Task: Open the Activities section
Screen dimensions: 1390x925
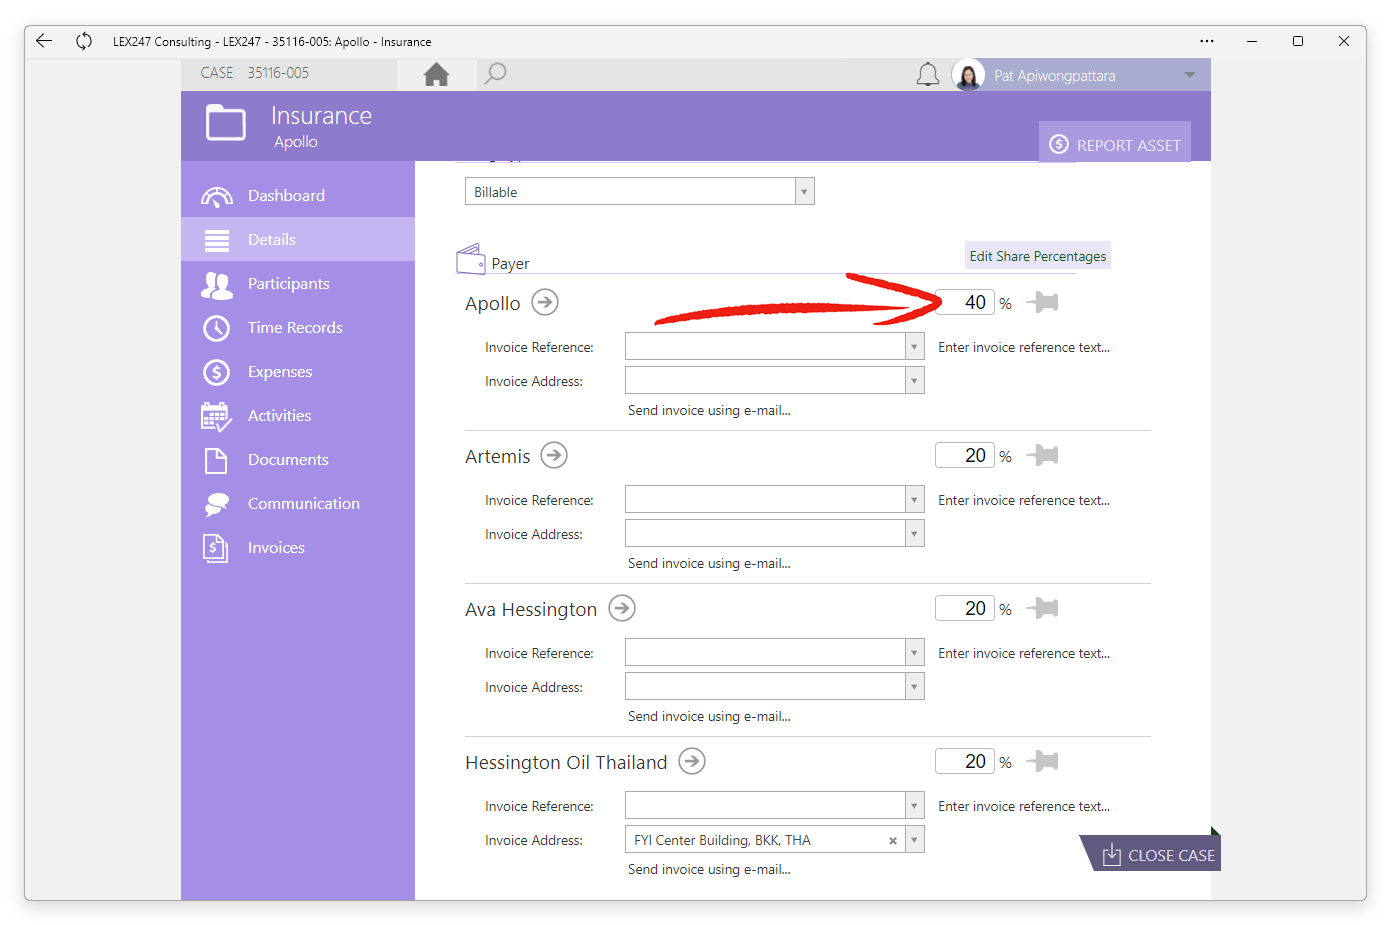Action: [298, 416]
